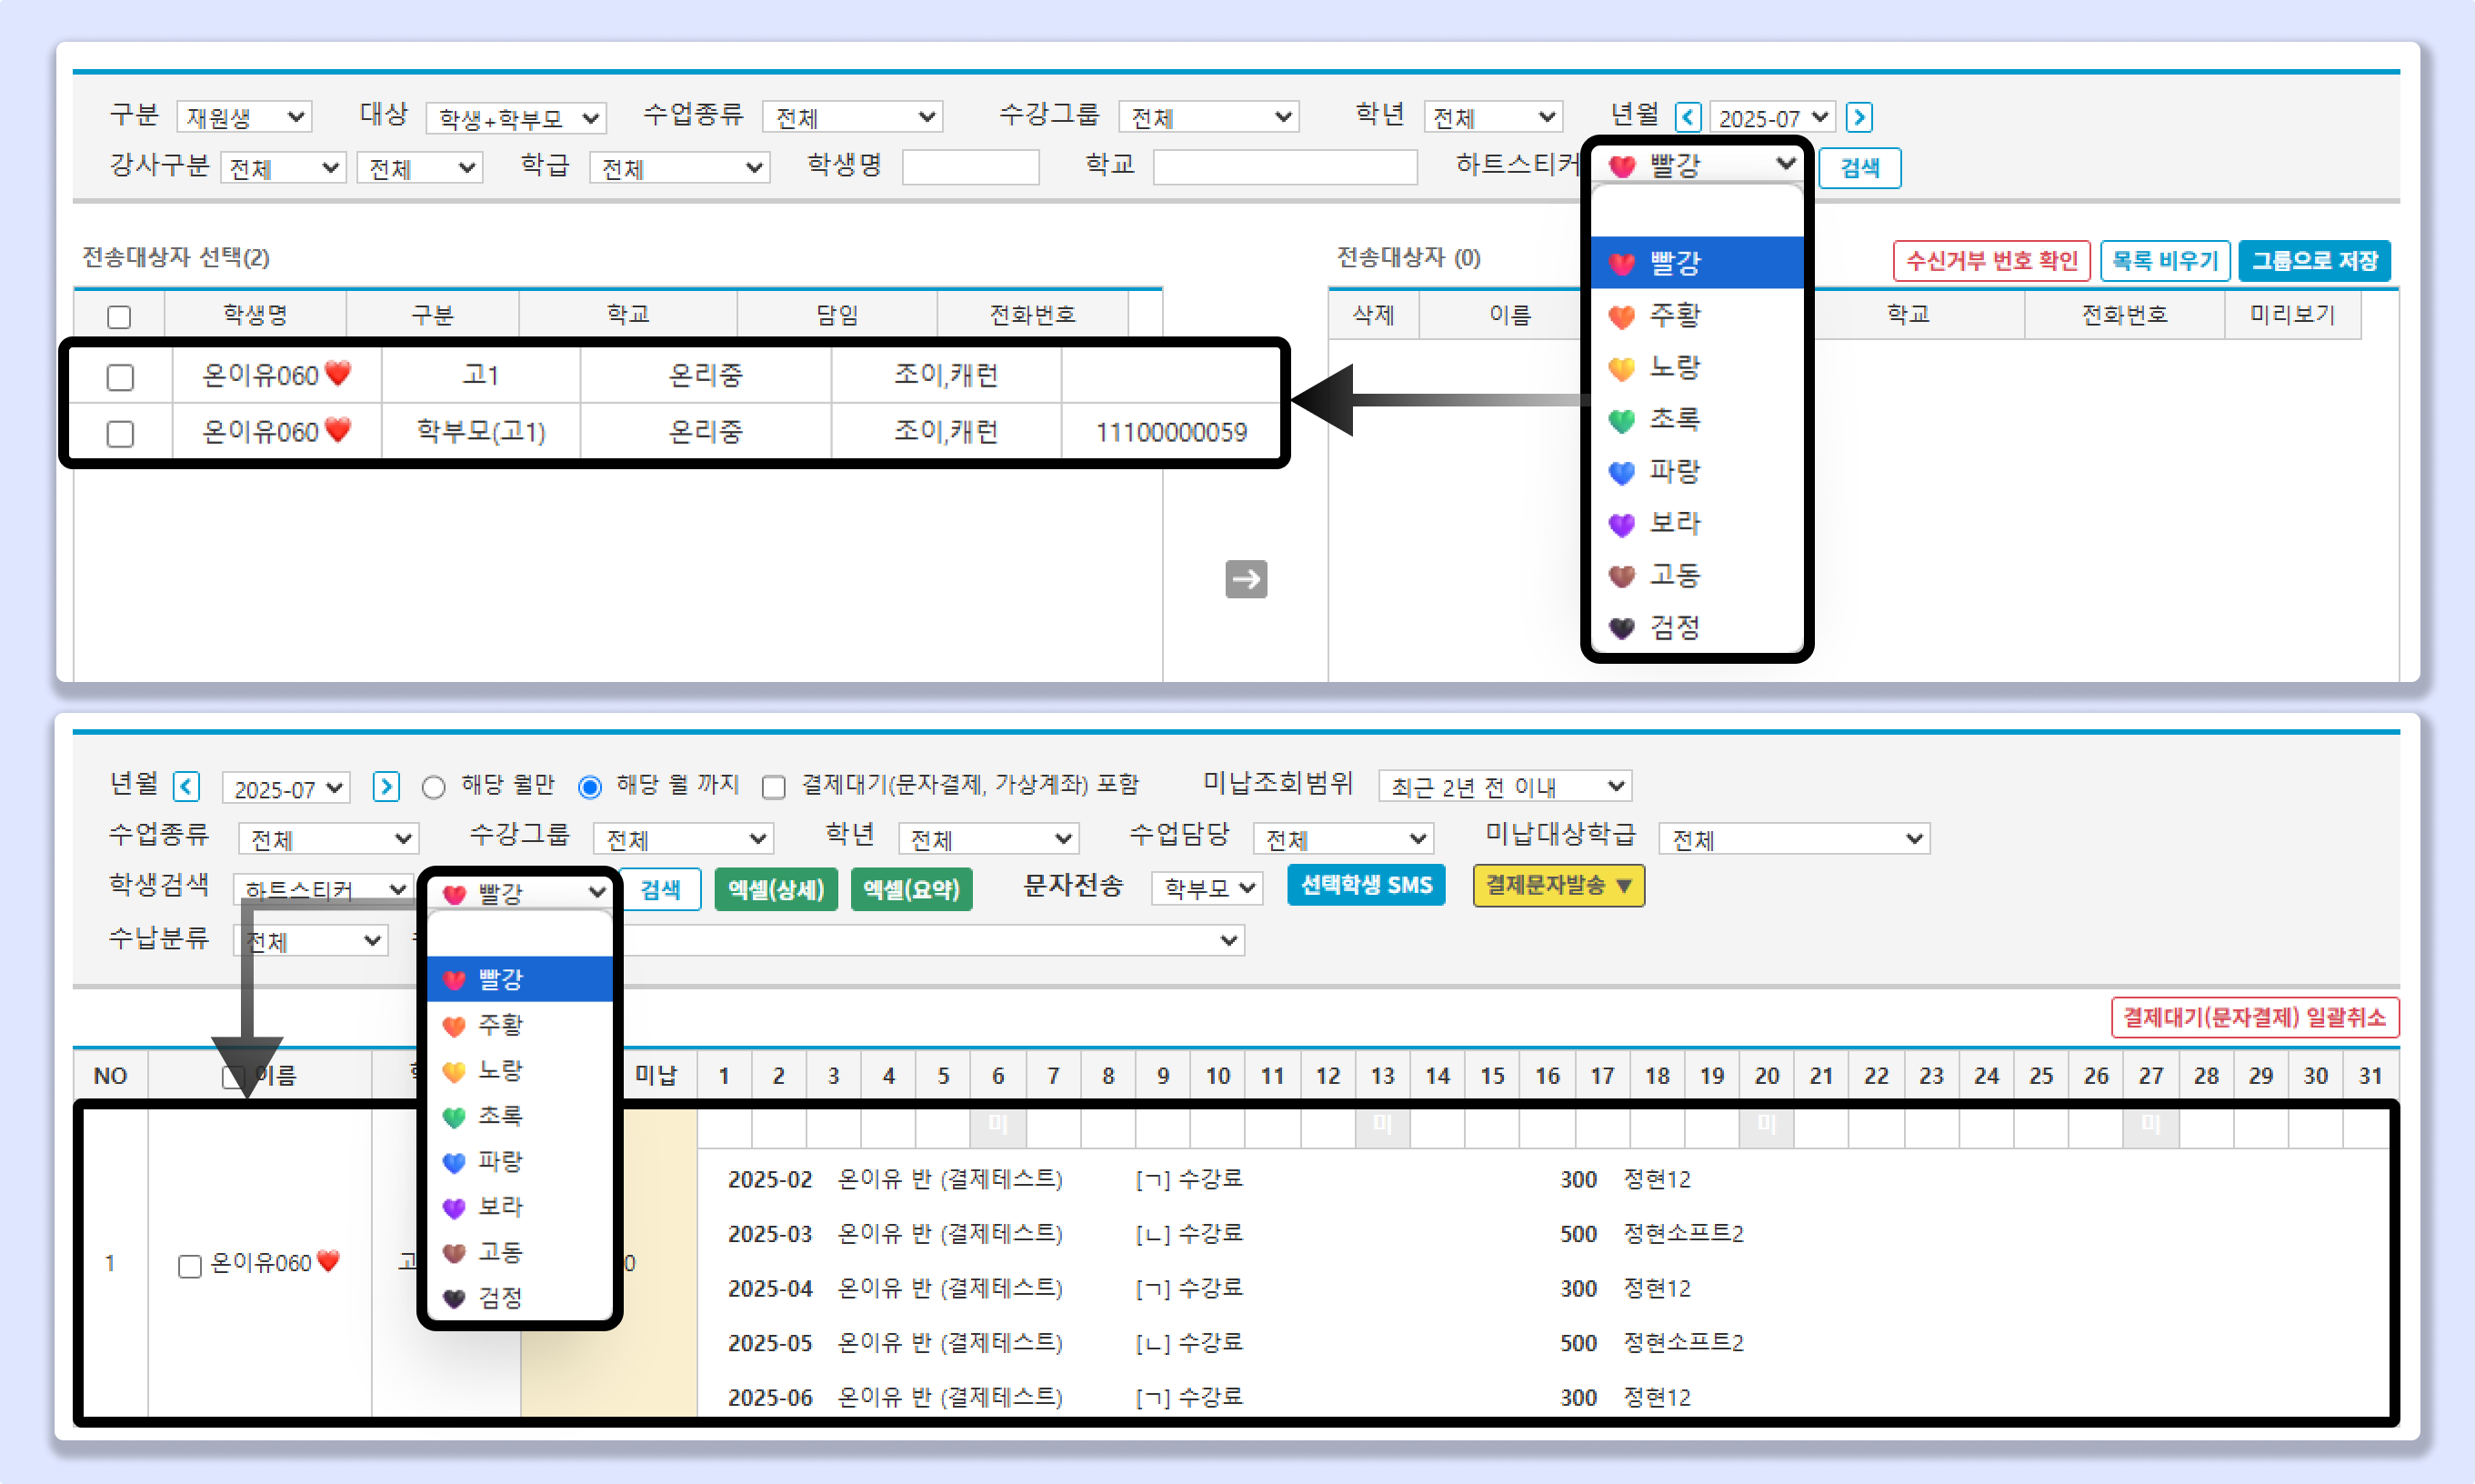Select orange heart 주황 in top dropdown

point(1674,316)
